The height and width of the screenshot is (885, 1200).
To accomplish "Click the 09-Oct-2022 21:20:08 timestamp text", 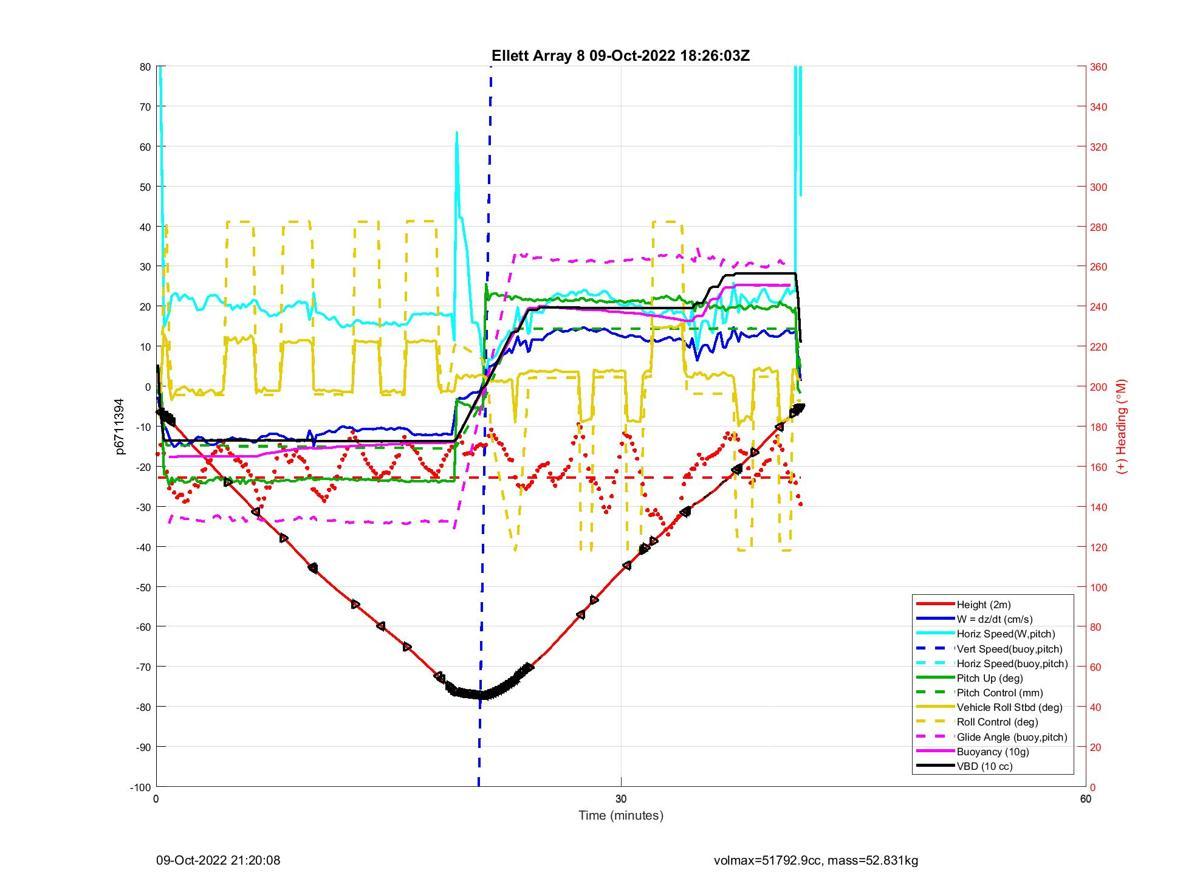I will point(218,860).
